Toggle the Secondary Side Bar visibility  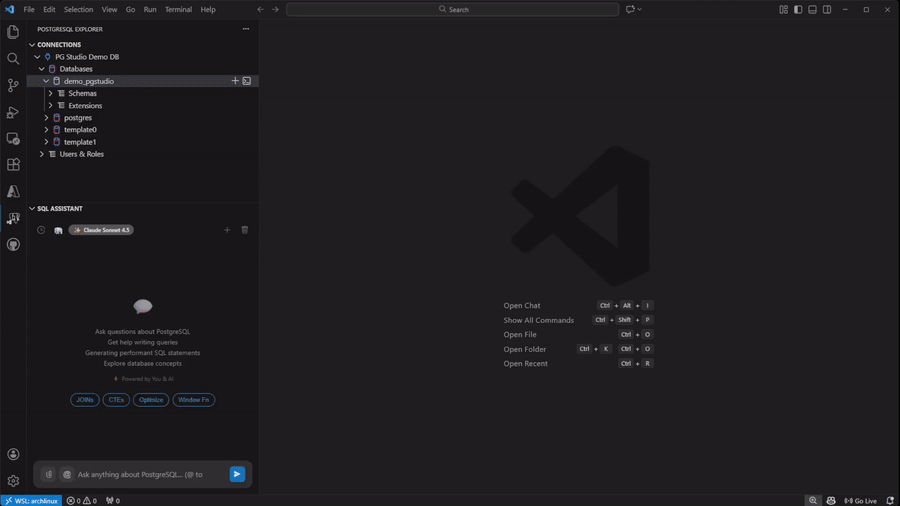[827, 9]
